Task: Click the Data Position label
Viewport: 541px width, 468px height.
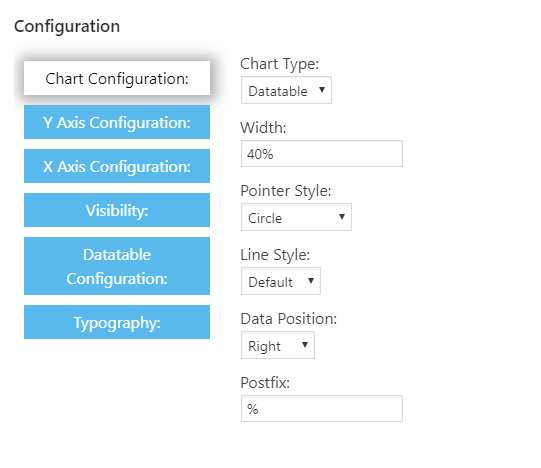Action: [289, 319]
